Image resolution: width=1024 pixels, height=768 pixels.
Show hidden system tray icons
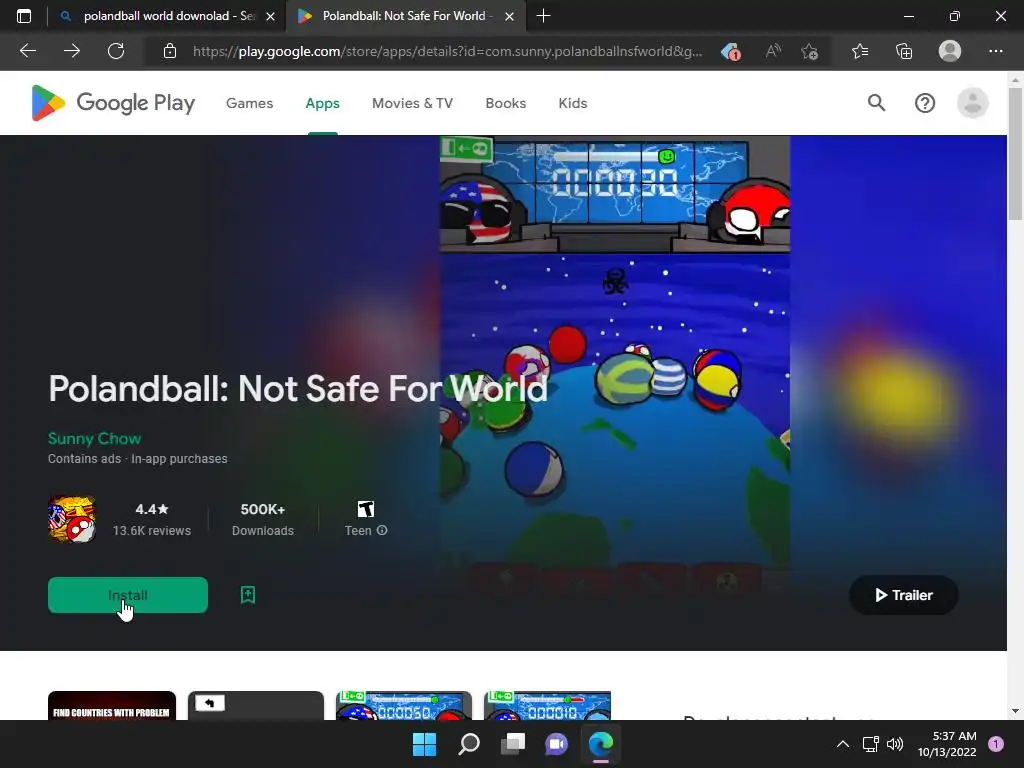coord(843,744)
